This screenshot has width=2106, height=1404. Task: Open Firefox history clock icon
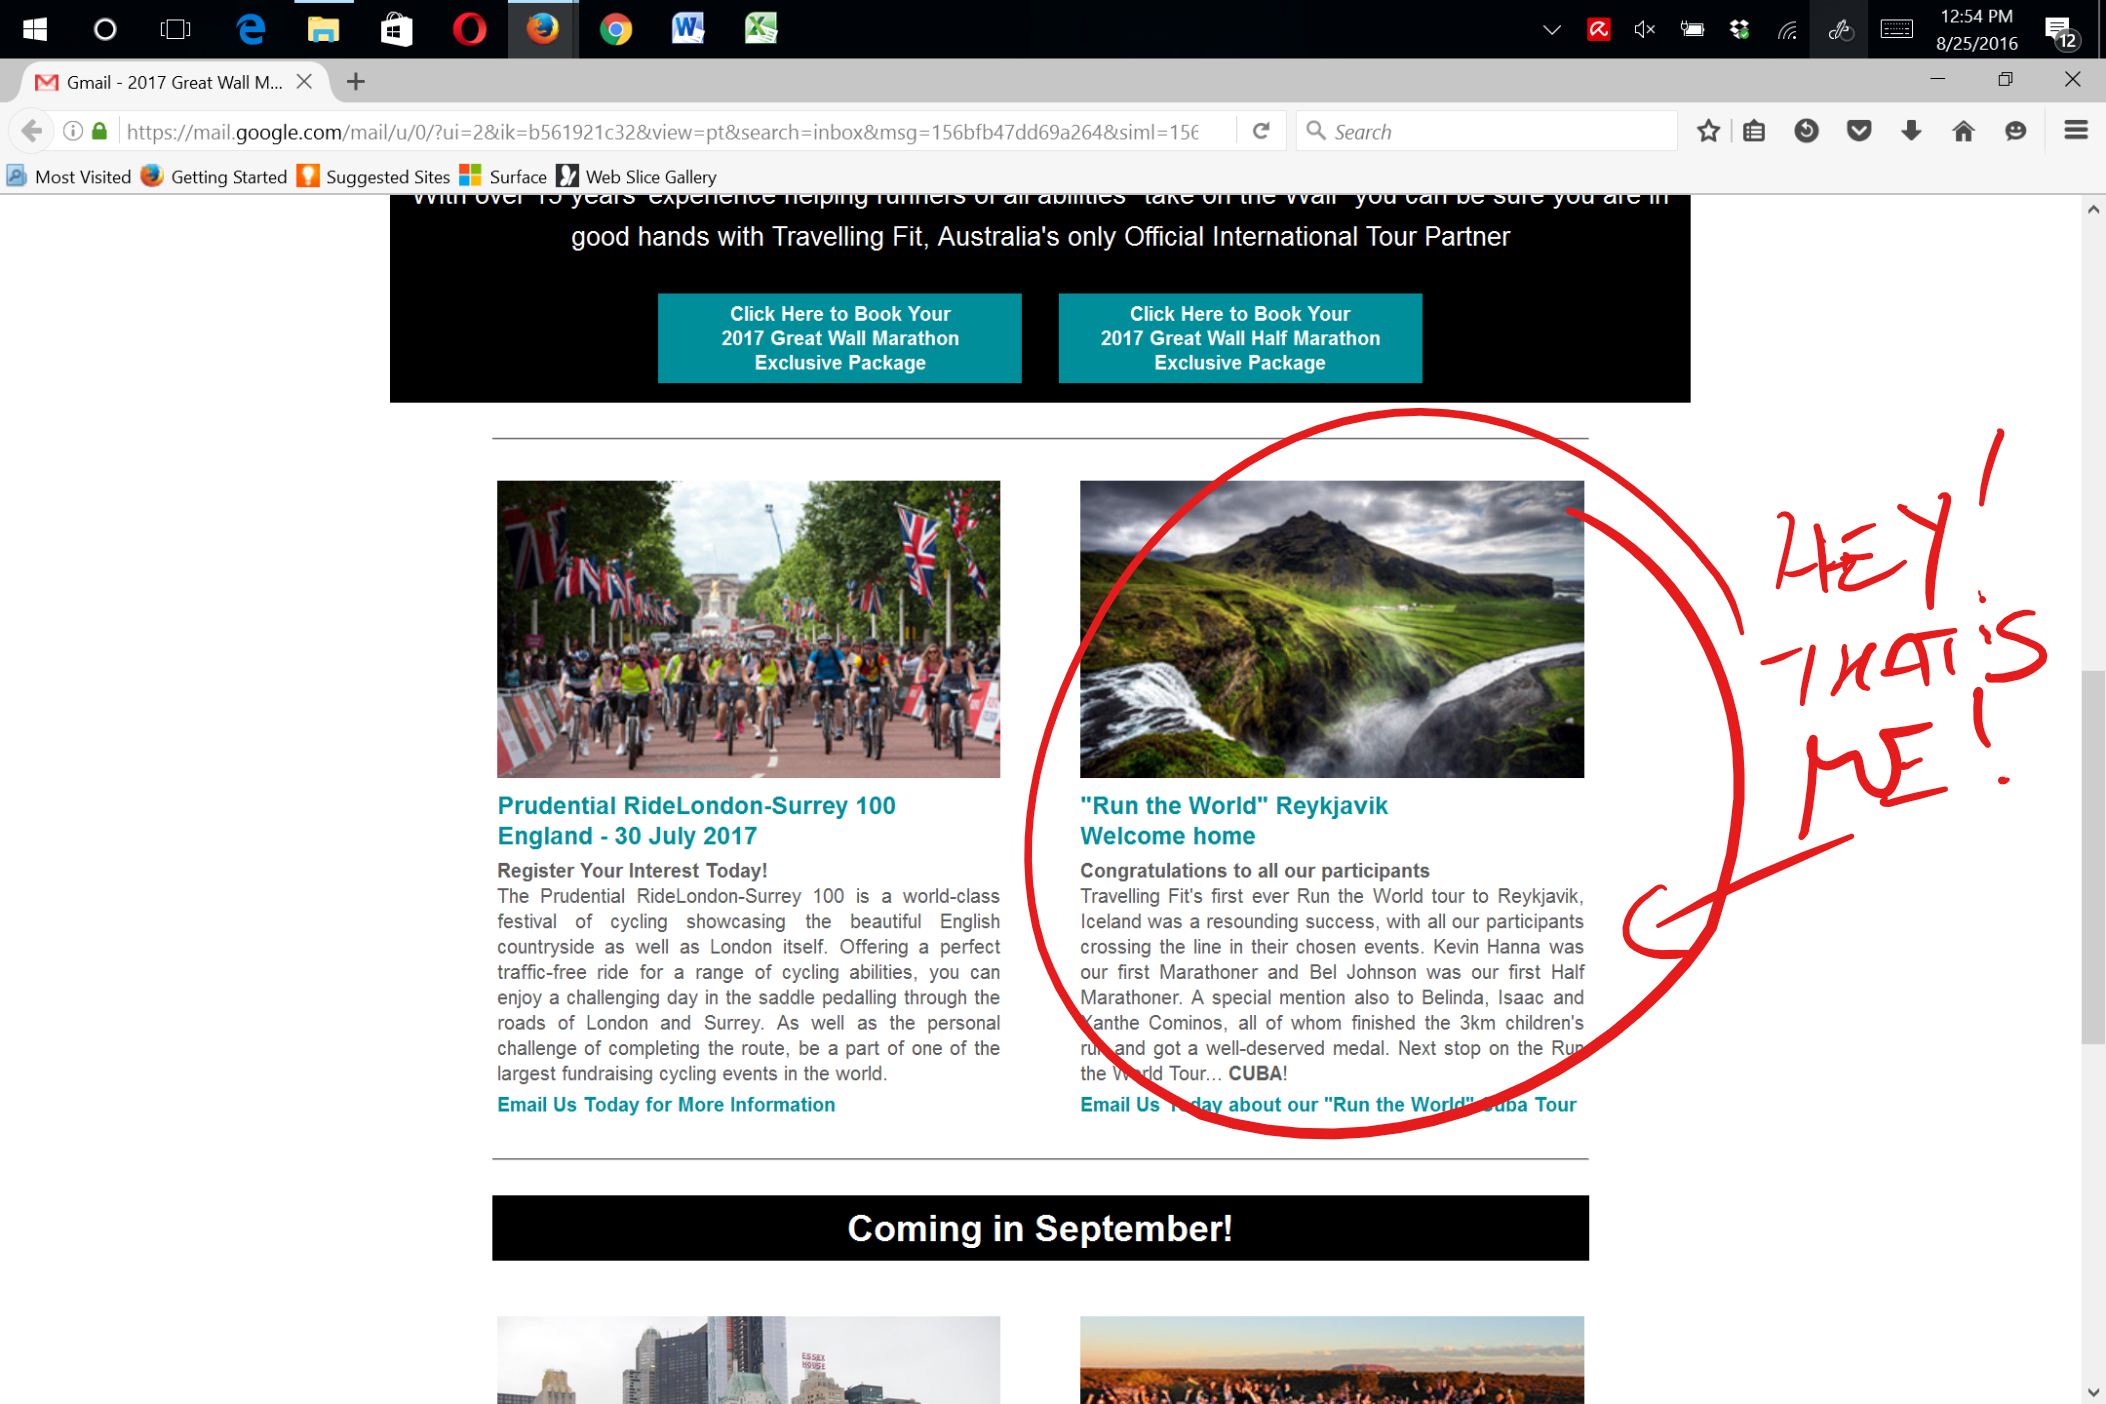(1806, 131)
